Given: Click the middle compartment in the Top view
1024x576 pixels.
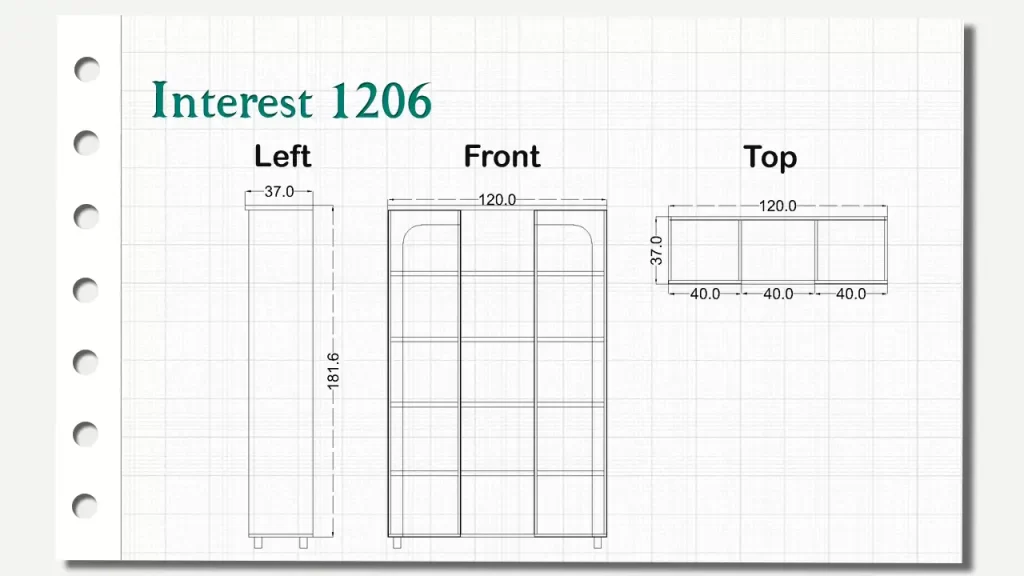Looking at the screenshot, I should click(778, 252).
